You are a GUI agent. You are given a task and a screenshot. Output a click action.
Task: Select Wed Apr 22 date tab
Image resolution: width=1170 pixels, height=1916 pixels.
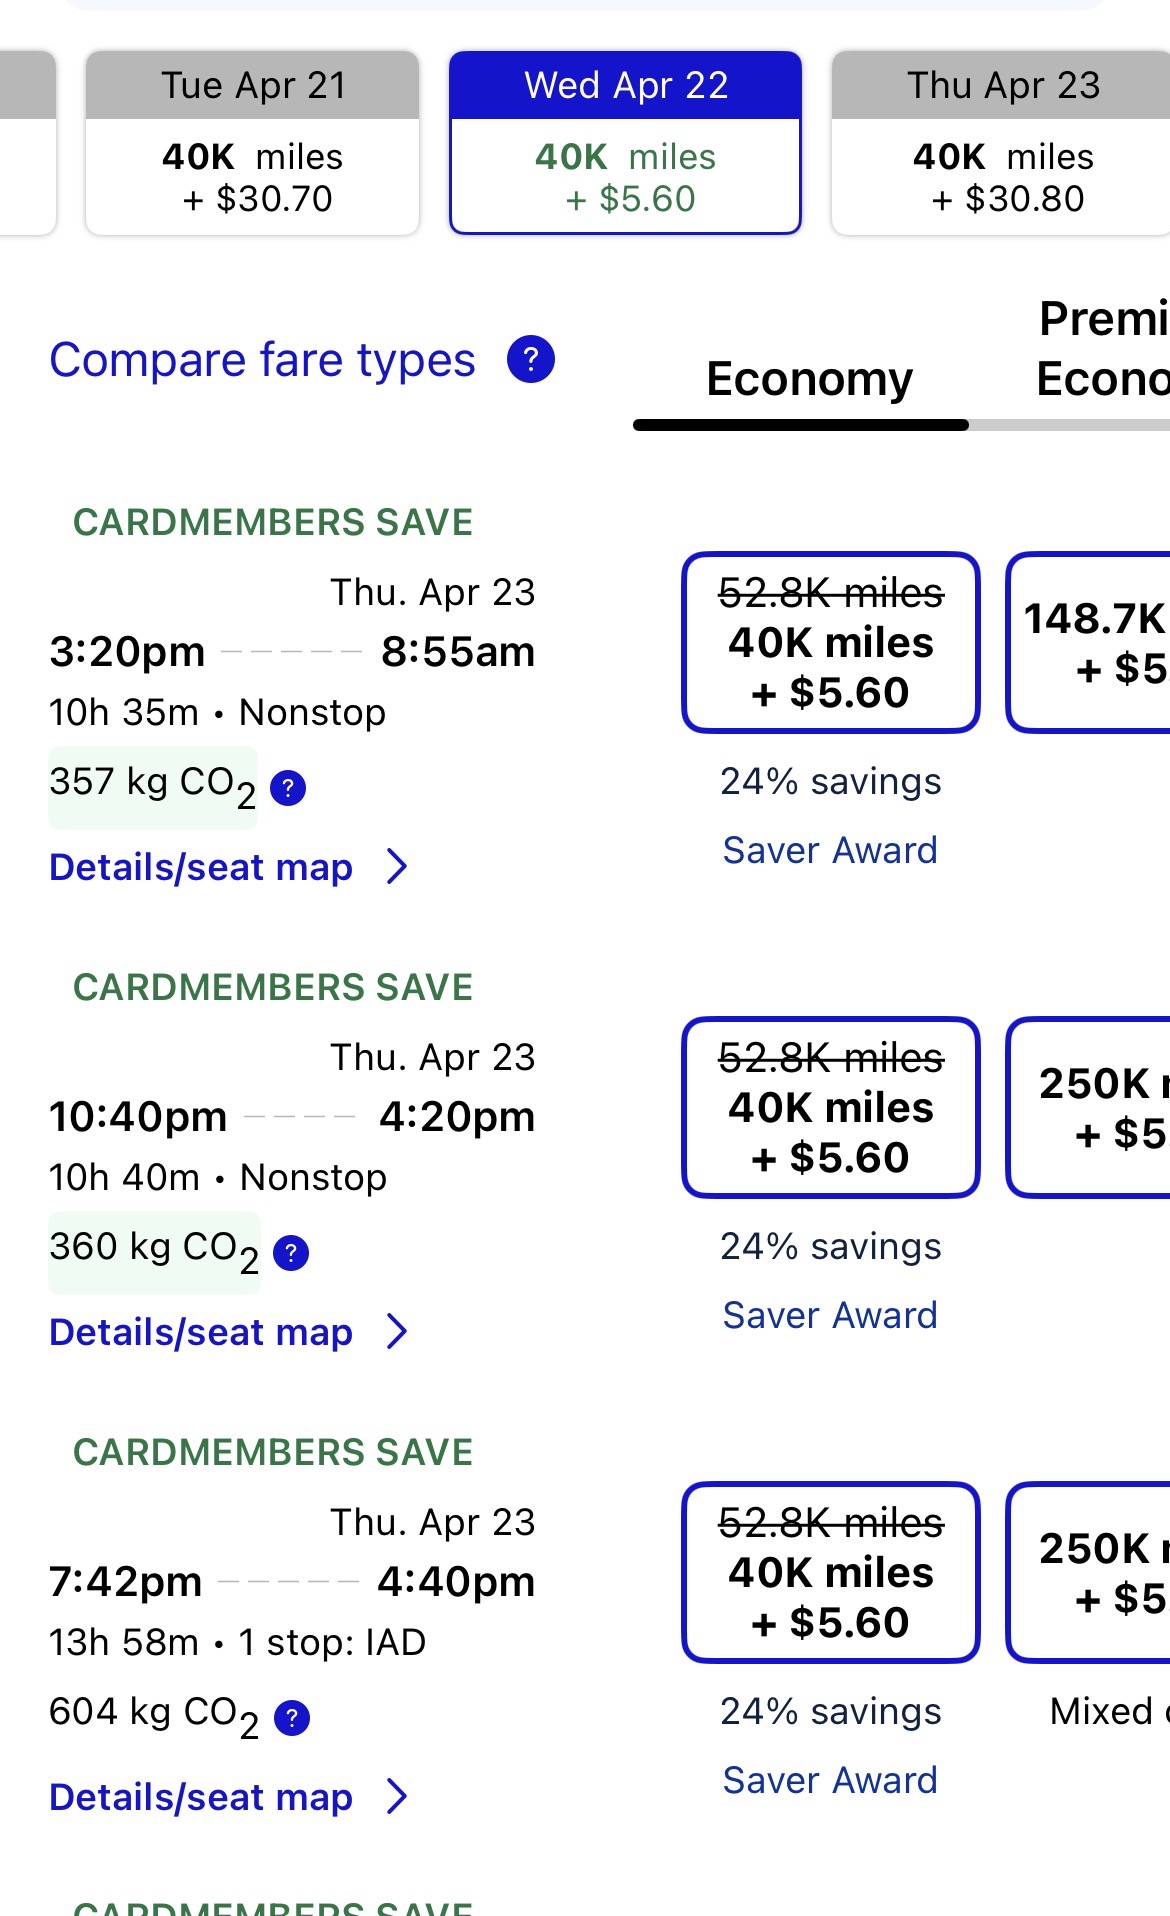[x=626, y=143]
